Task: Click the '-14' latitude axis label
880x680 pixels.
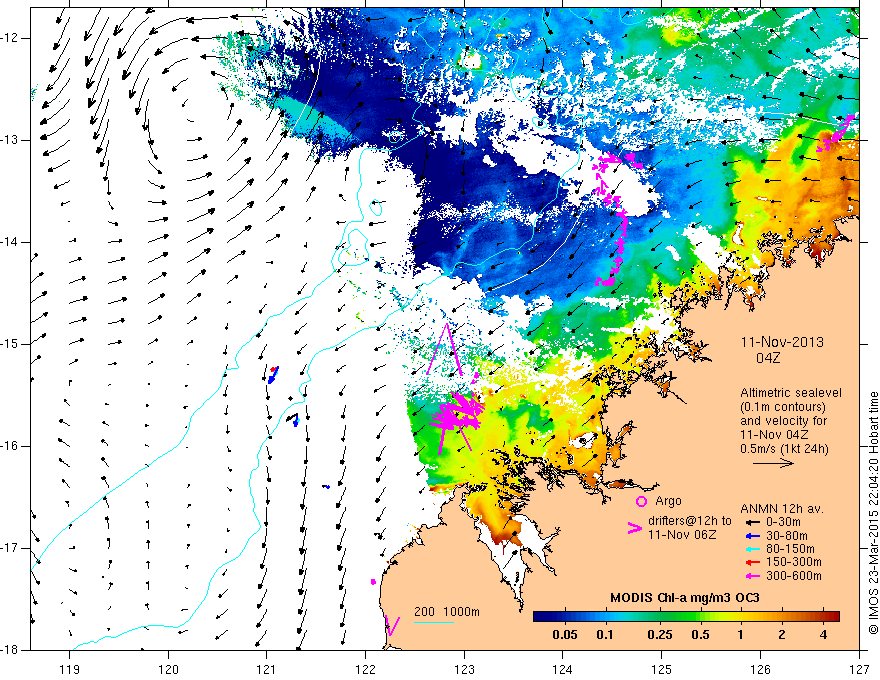Action: click(11, 242)
